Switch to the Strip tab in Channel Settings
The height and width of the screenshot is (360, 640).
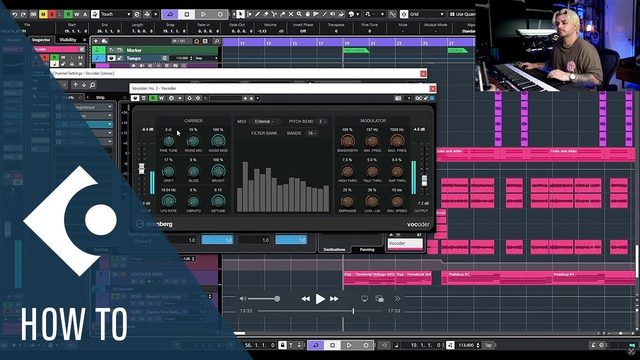[100, 98]
